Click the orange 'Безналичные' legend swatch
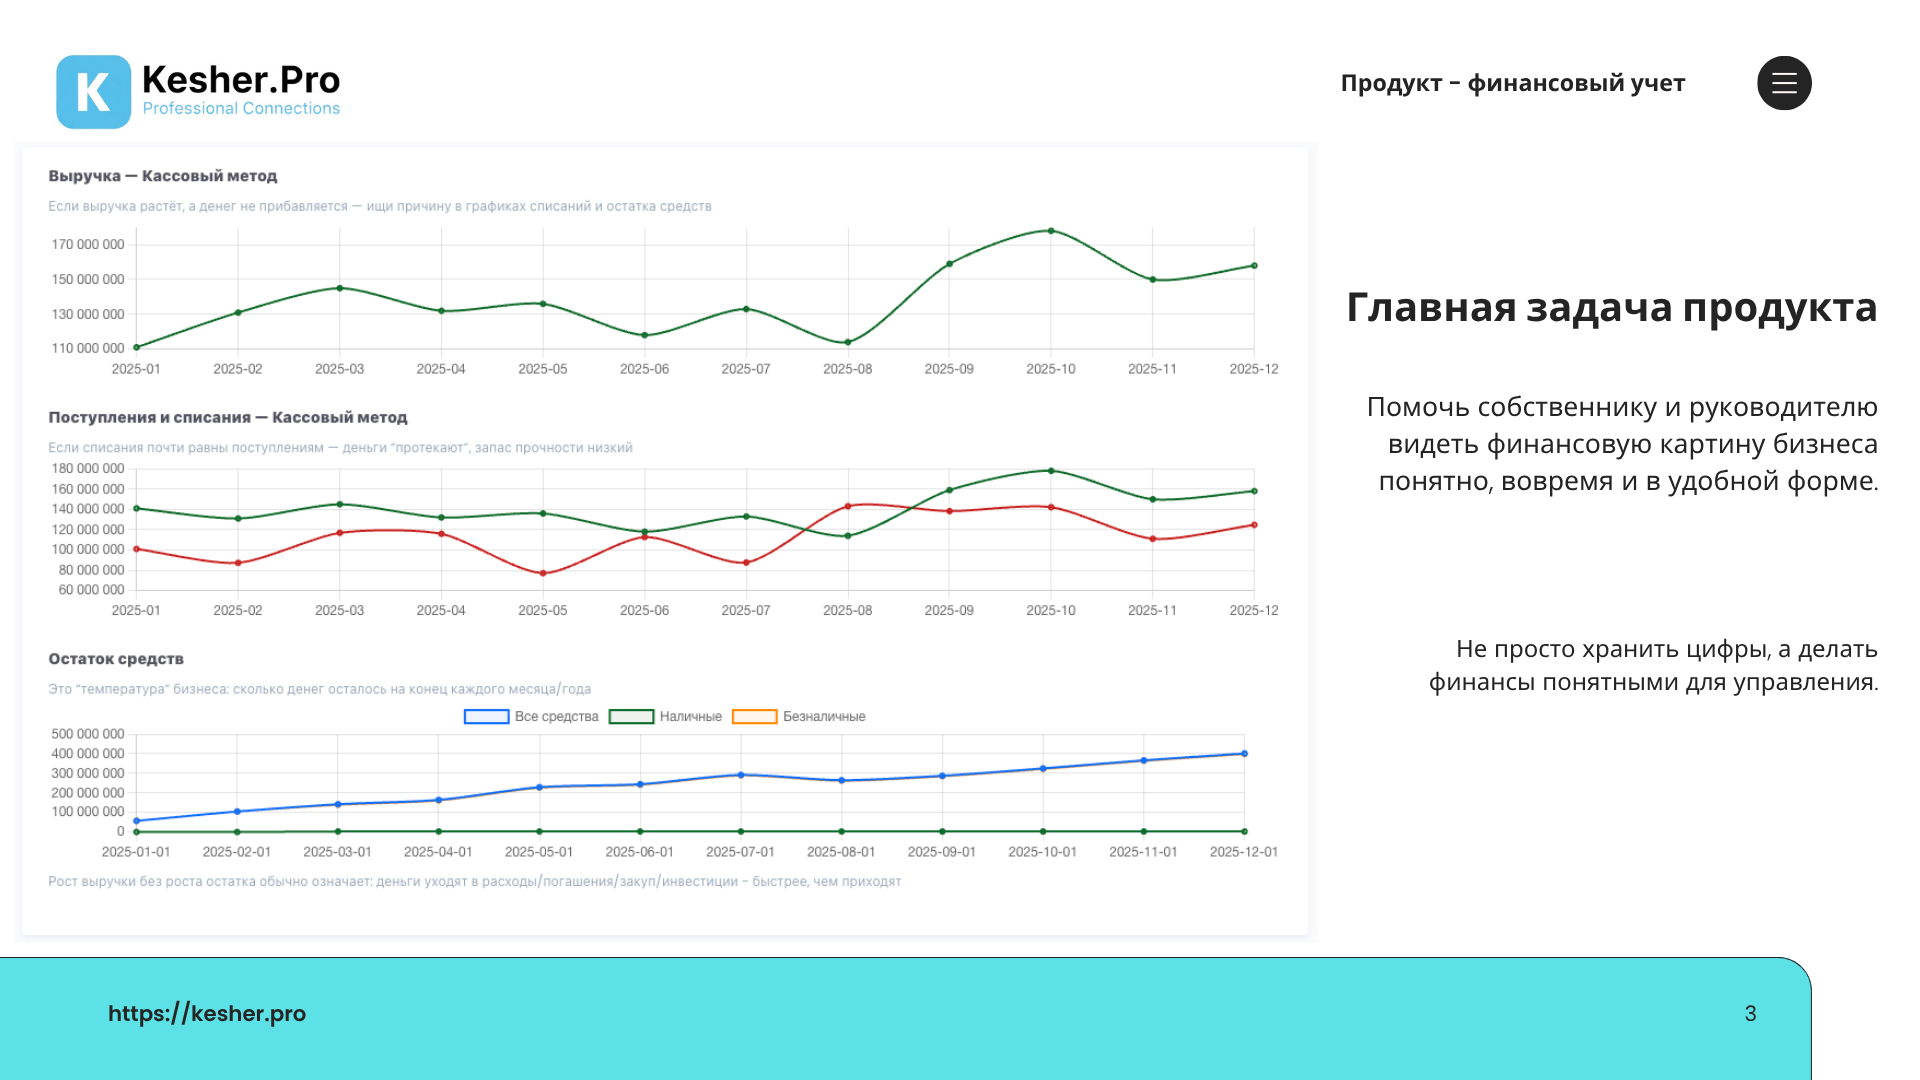The width and height of the screenshot is (1920, 1080). click(755, 717)
